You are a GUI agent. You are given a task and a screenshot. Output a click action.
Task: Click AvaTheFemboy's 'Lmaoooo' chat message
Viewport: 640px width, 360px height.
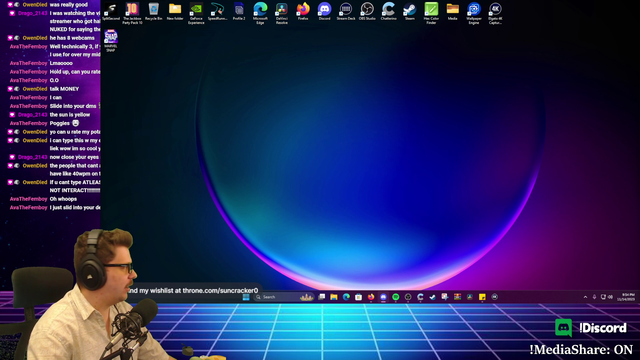click(x=61, y=63)
